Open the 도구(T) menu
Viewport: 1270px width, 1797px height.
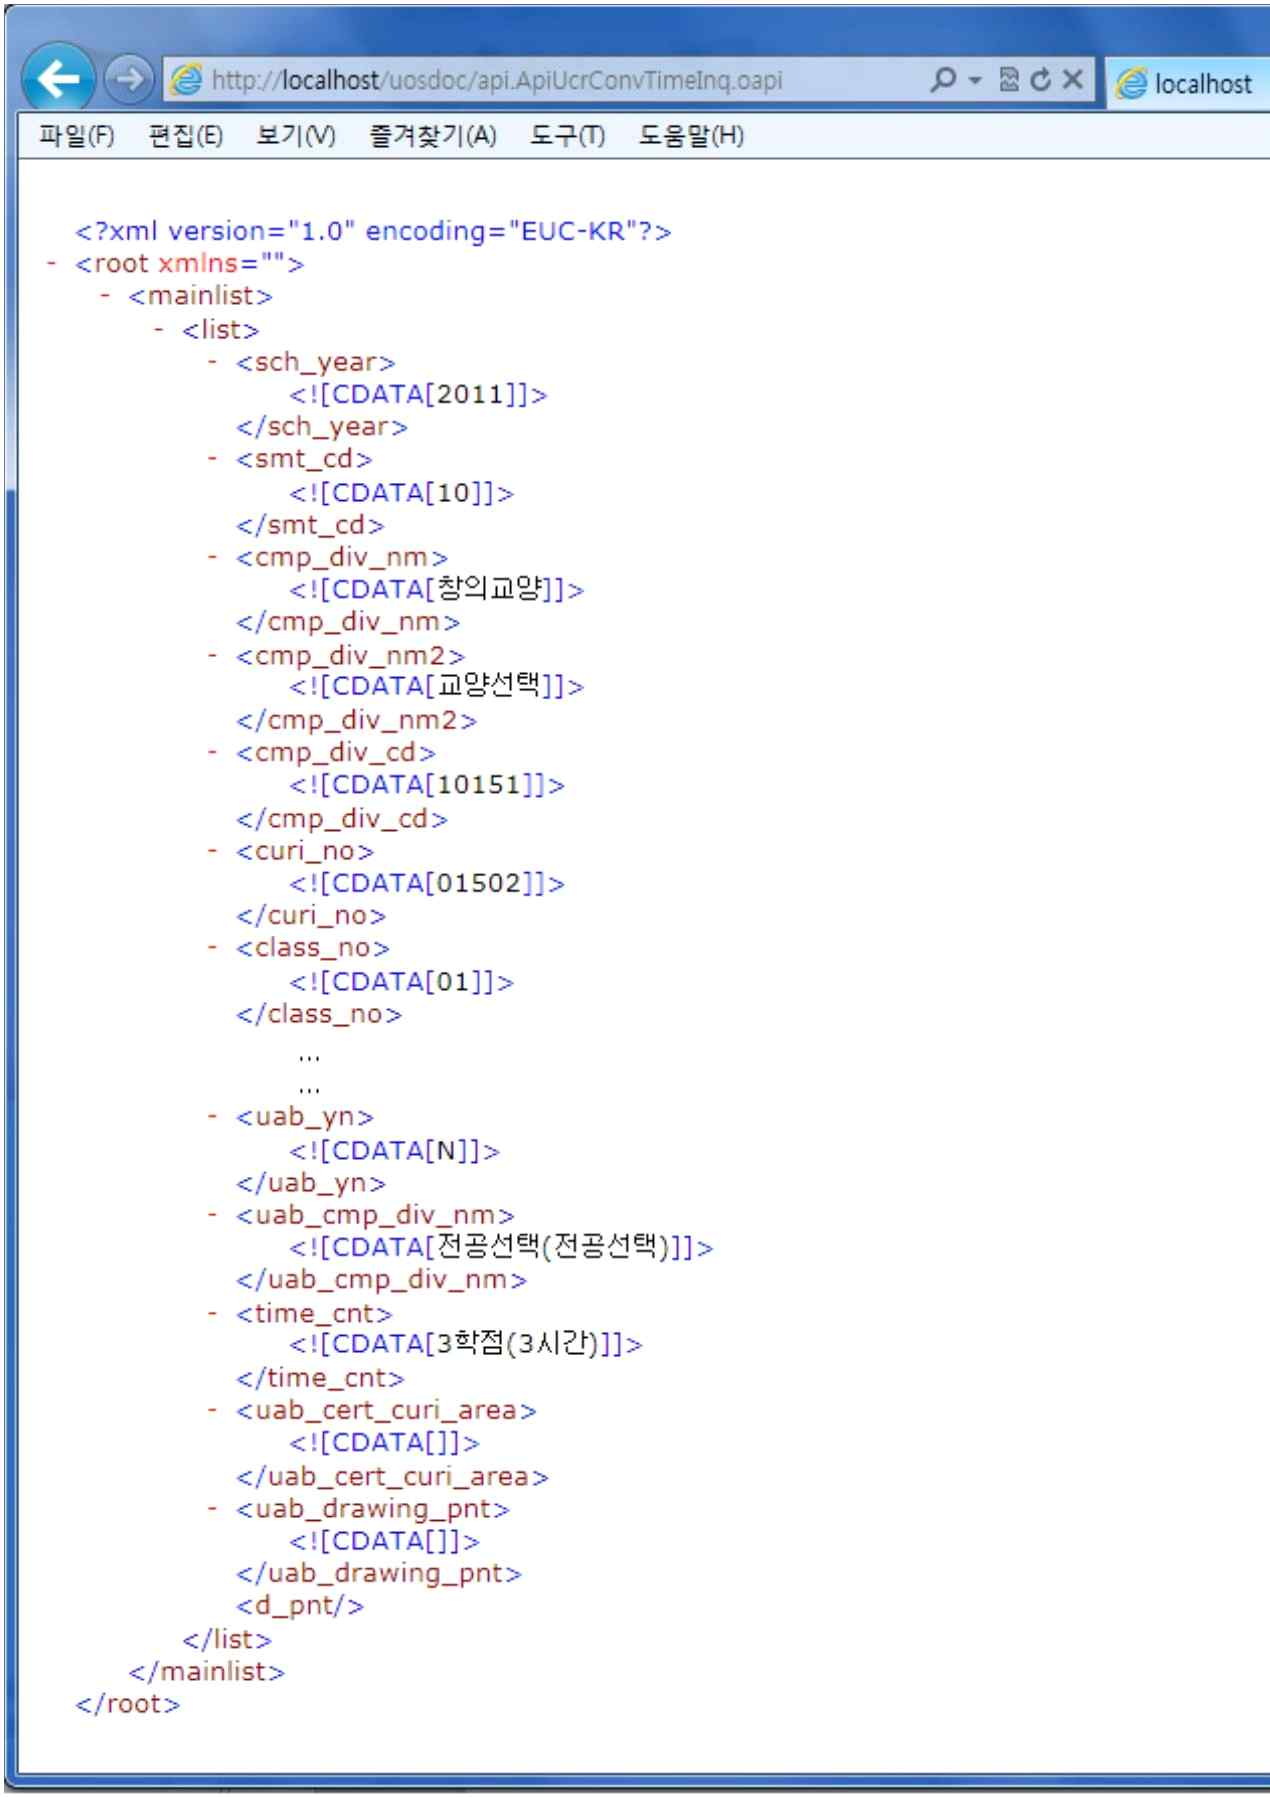[x=567, y=135]
